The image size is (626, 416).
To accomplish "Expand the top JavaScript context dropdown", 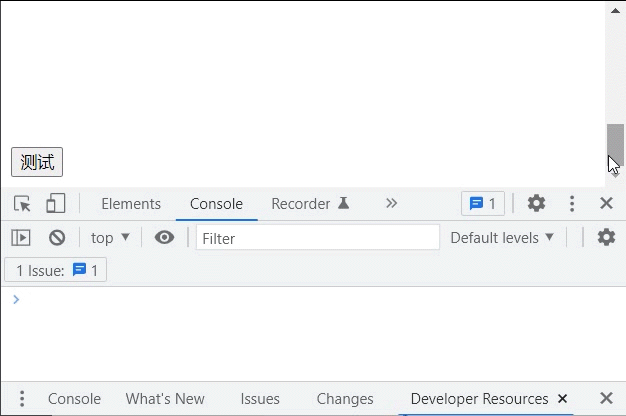I will (110, 238).
